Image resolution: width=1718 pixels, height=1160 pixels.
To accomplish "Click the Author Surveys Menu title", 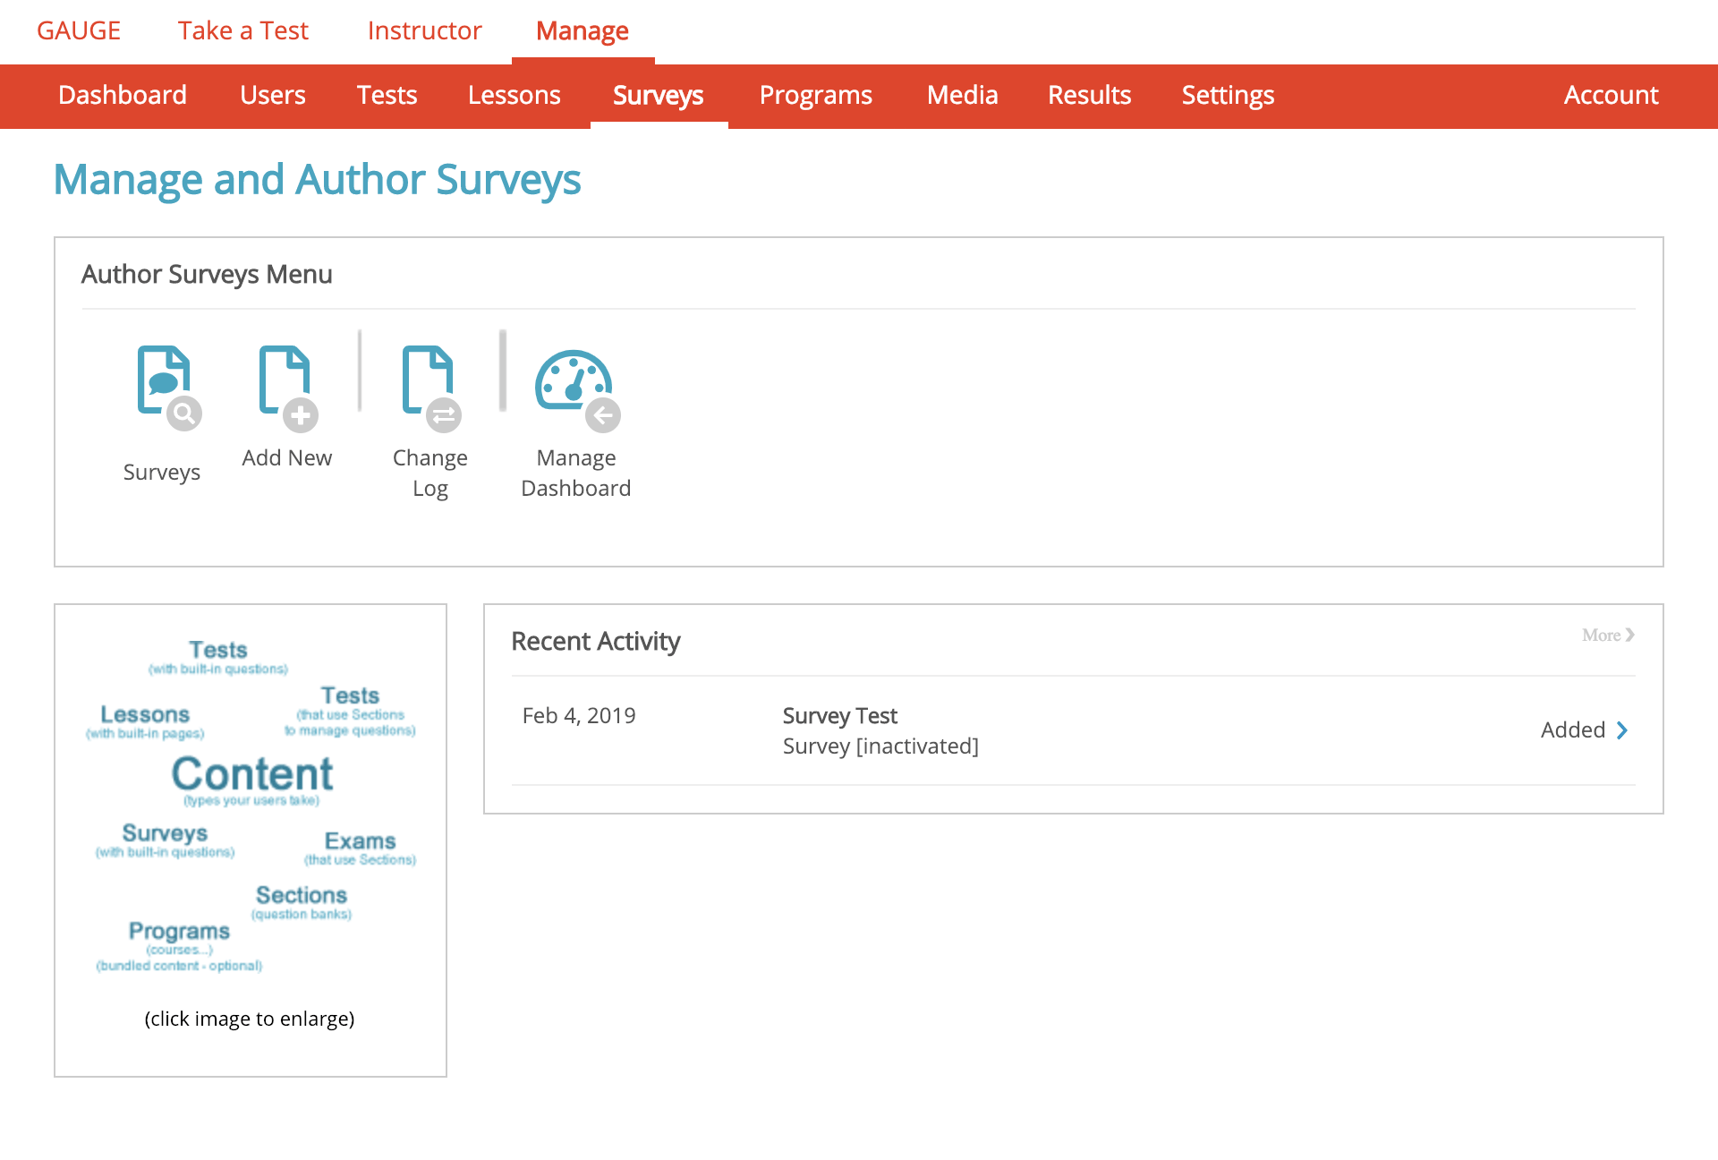I will [x=207, y=274].
